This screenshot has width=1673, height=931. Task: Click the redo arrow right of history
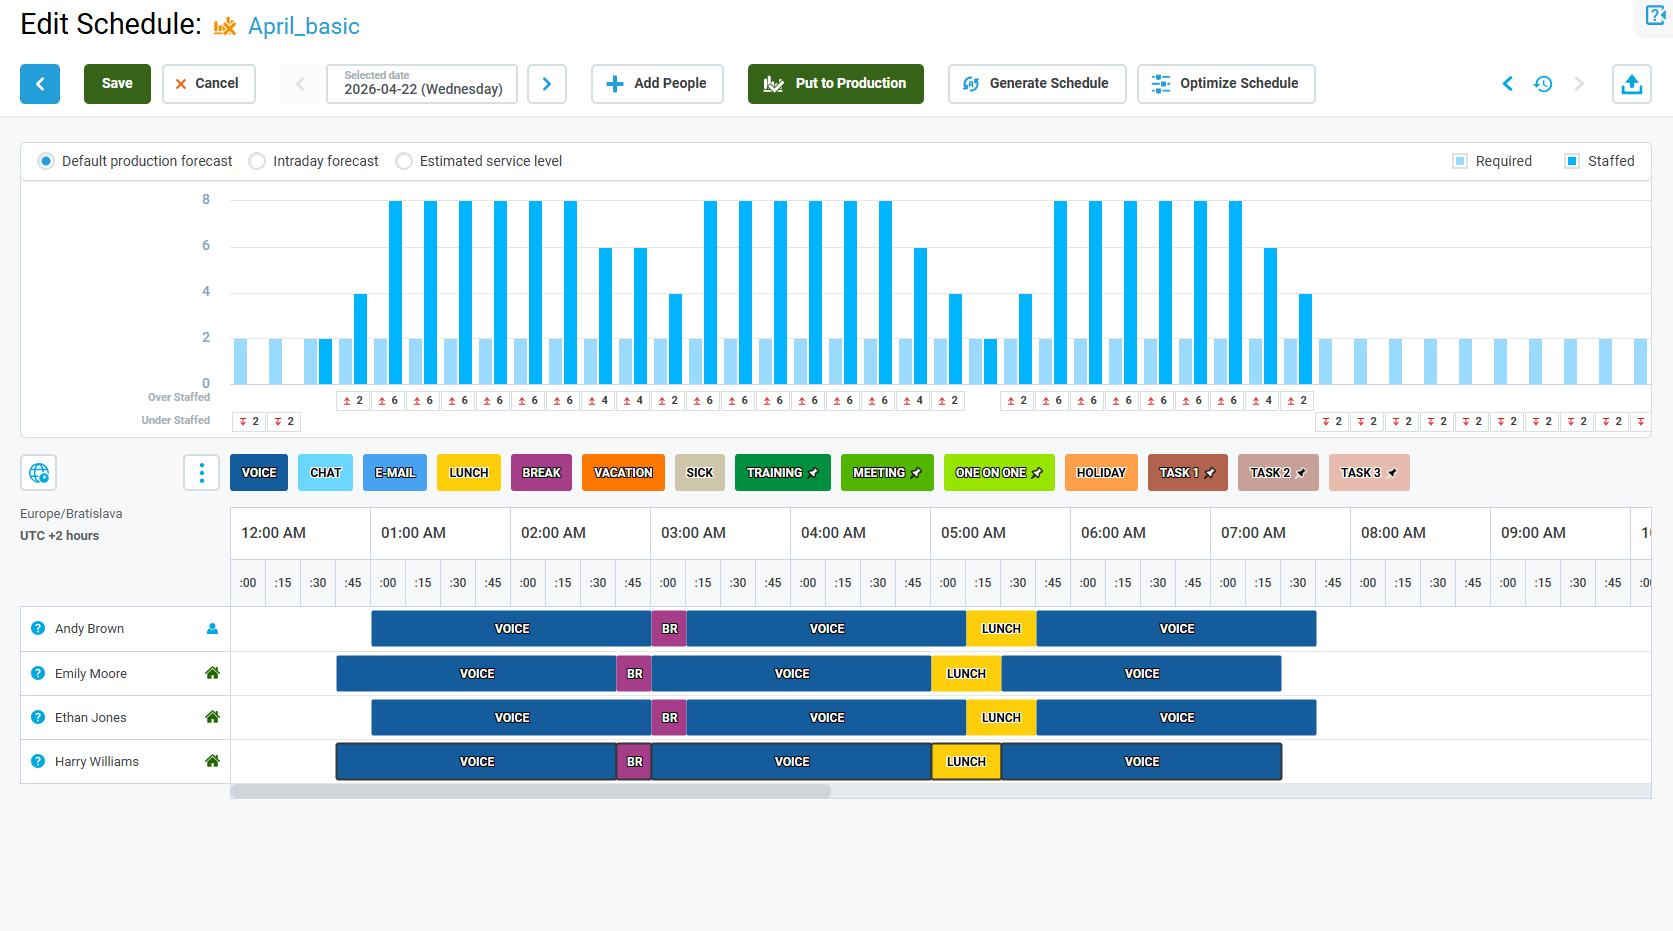[x=1579, y=84]
